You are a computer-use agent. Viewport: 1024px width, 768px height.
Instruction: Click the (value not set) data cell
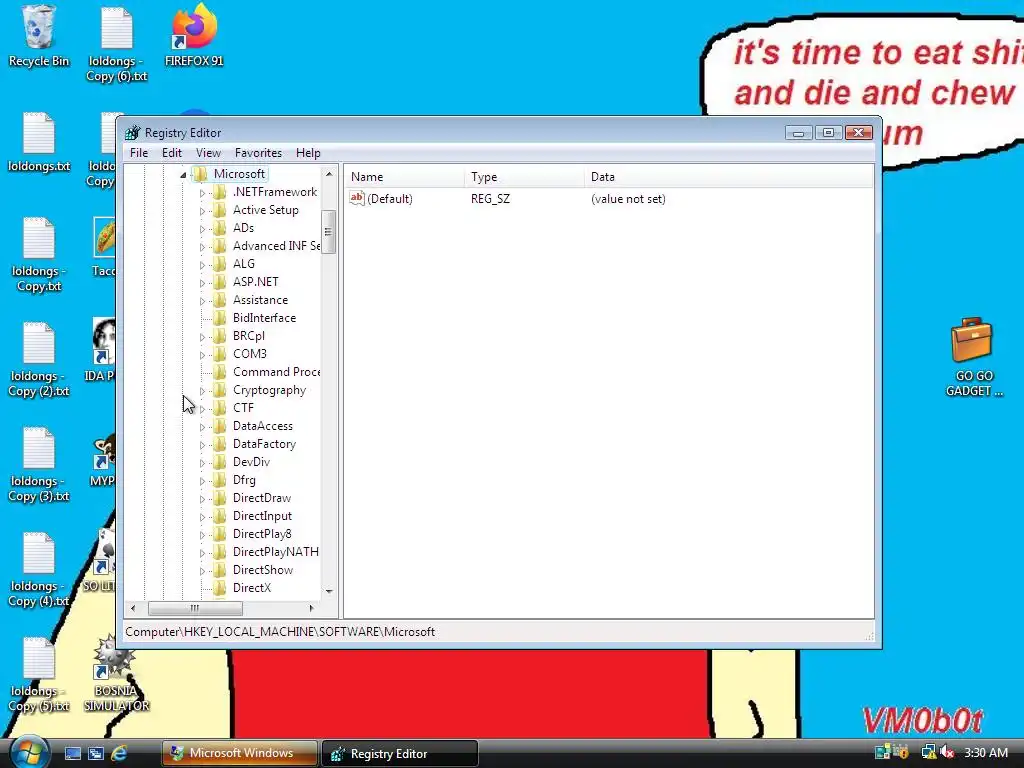pos(628,199)
